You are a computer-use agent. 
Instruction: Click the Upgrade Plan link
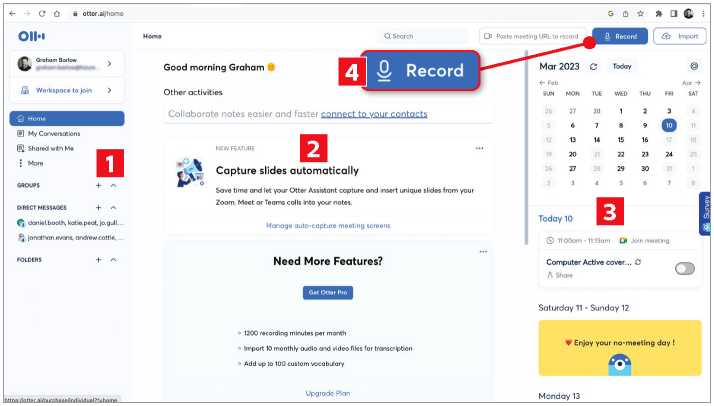[x=328, y=393]
